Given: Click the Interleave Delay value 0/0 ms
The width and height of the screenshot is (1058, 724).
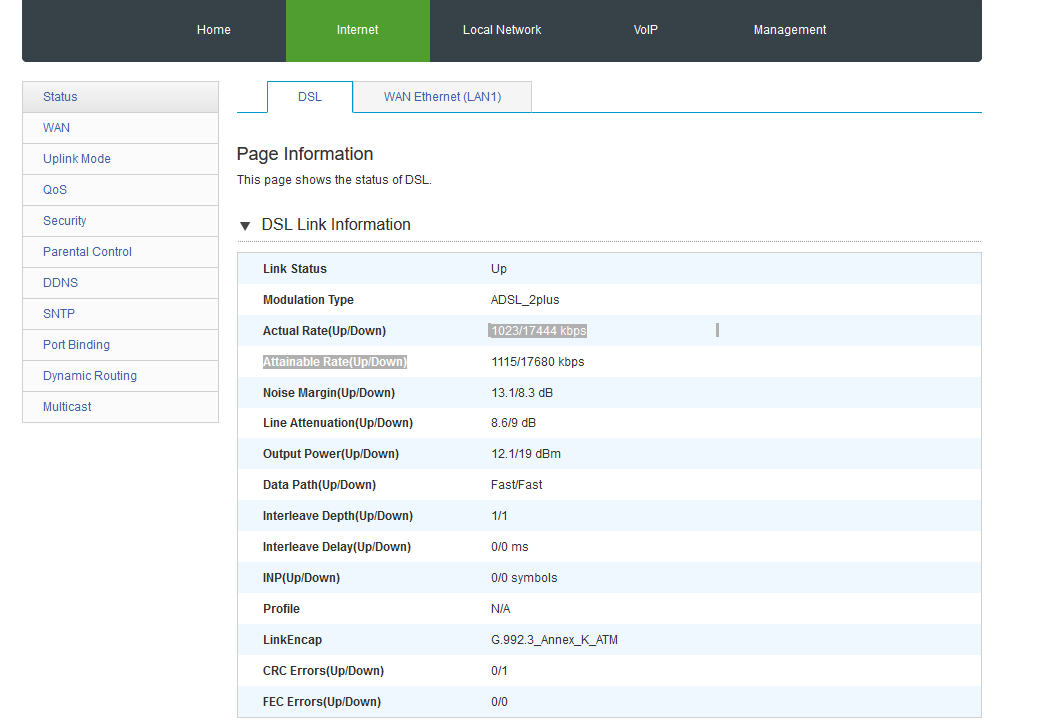Looking at the screenshot, I should (509, 547).
